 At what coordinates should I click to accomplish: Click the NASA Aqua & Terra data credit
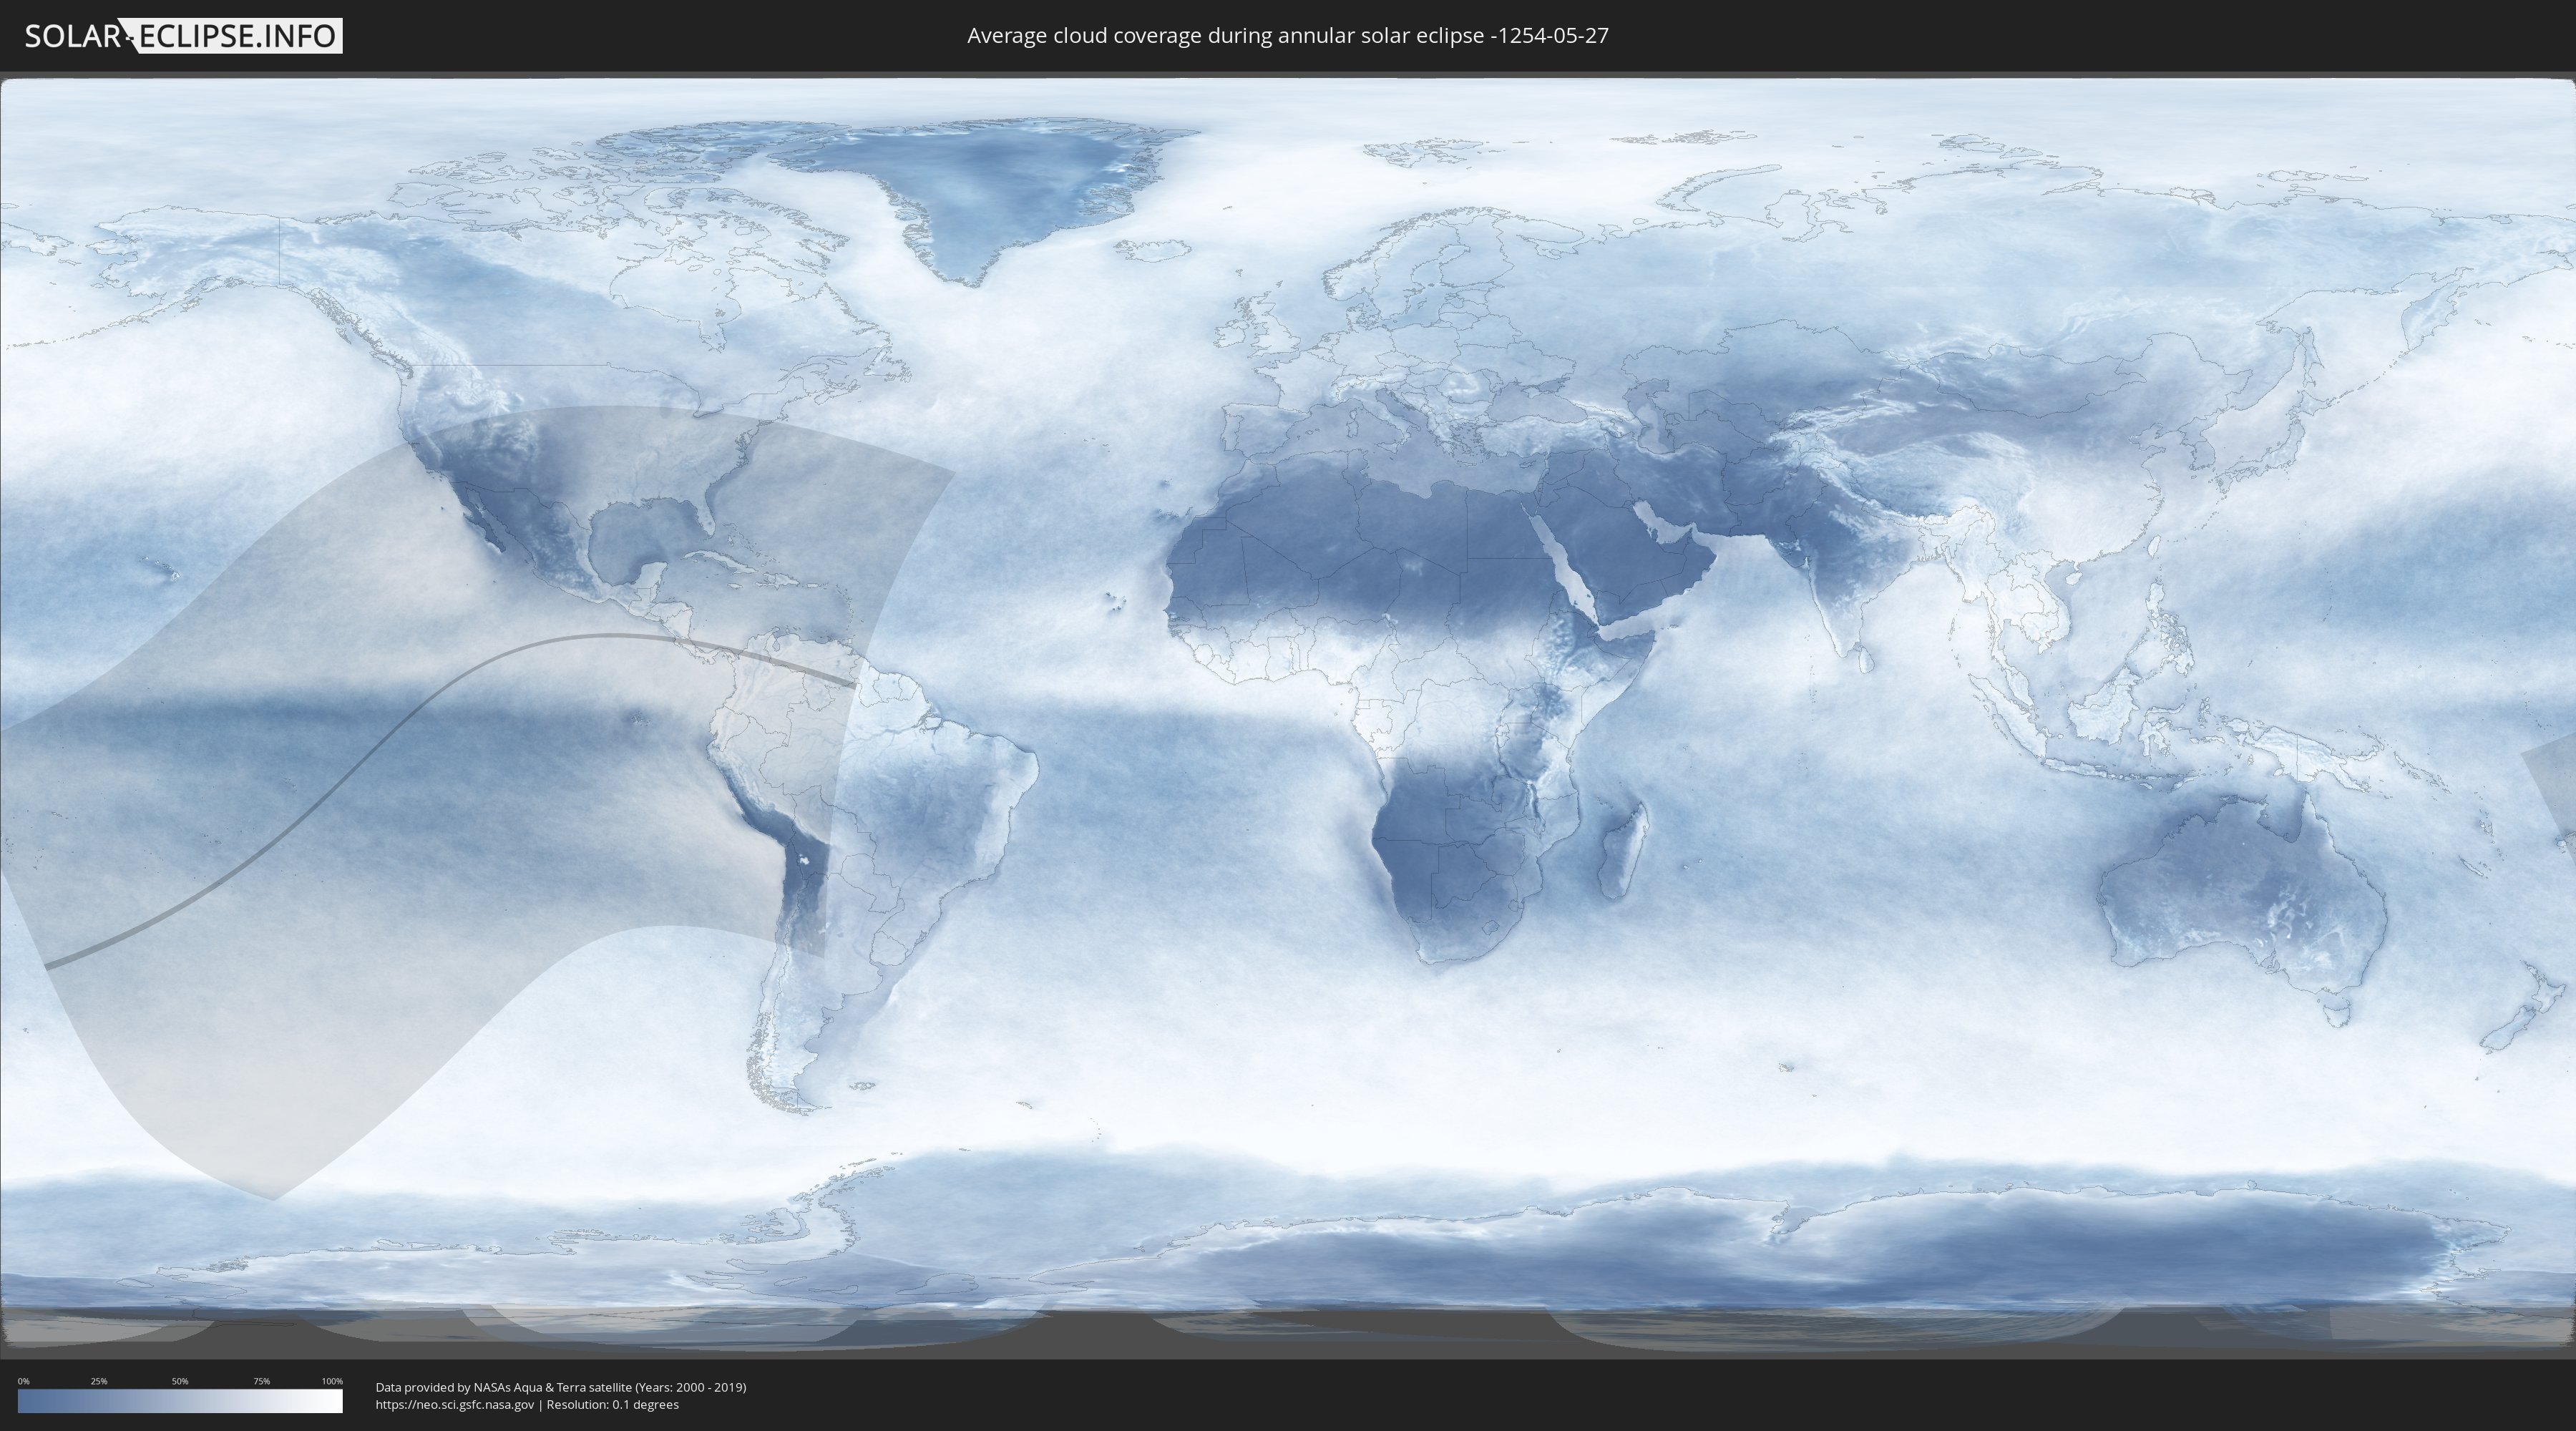(x=561, y=1387)
